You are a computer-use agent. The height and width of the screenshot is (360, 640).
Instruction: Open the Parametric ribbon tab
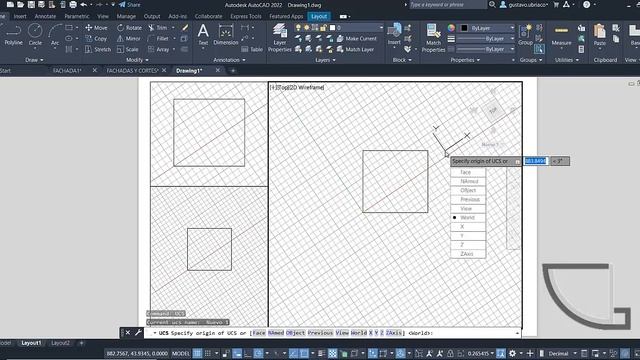coord(77,16)
